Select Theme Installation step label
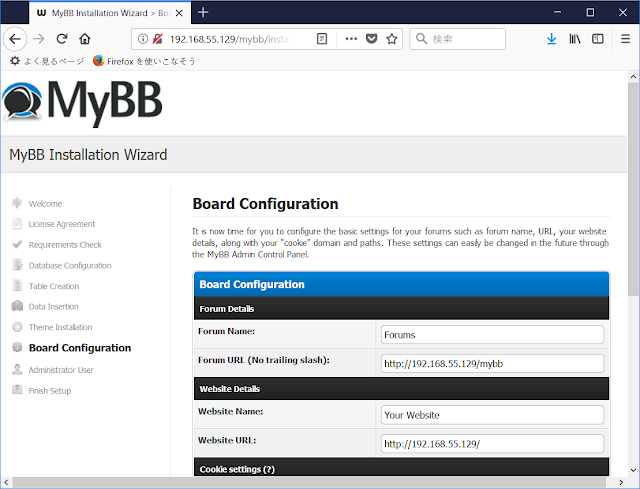 tap(60, 327)
